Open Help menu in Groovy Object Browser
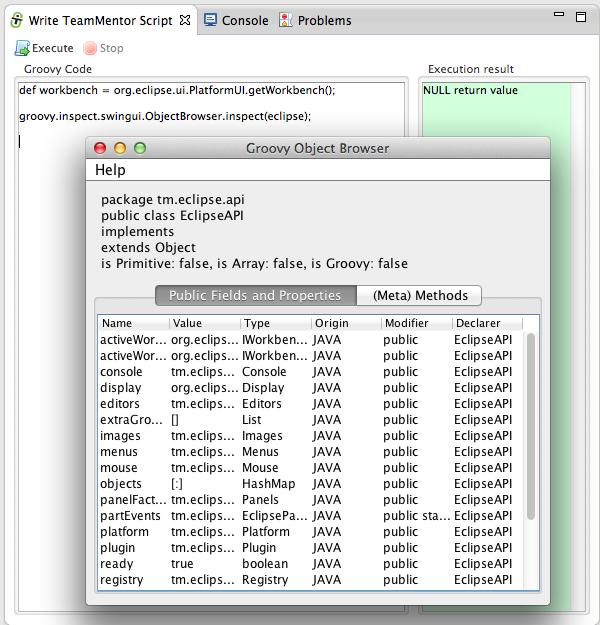This screenshot has width=600, height=625. click(x=110, y=170)
